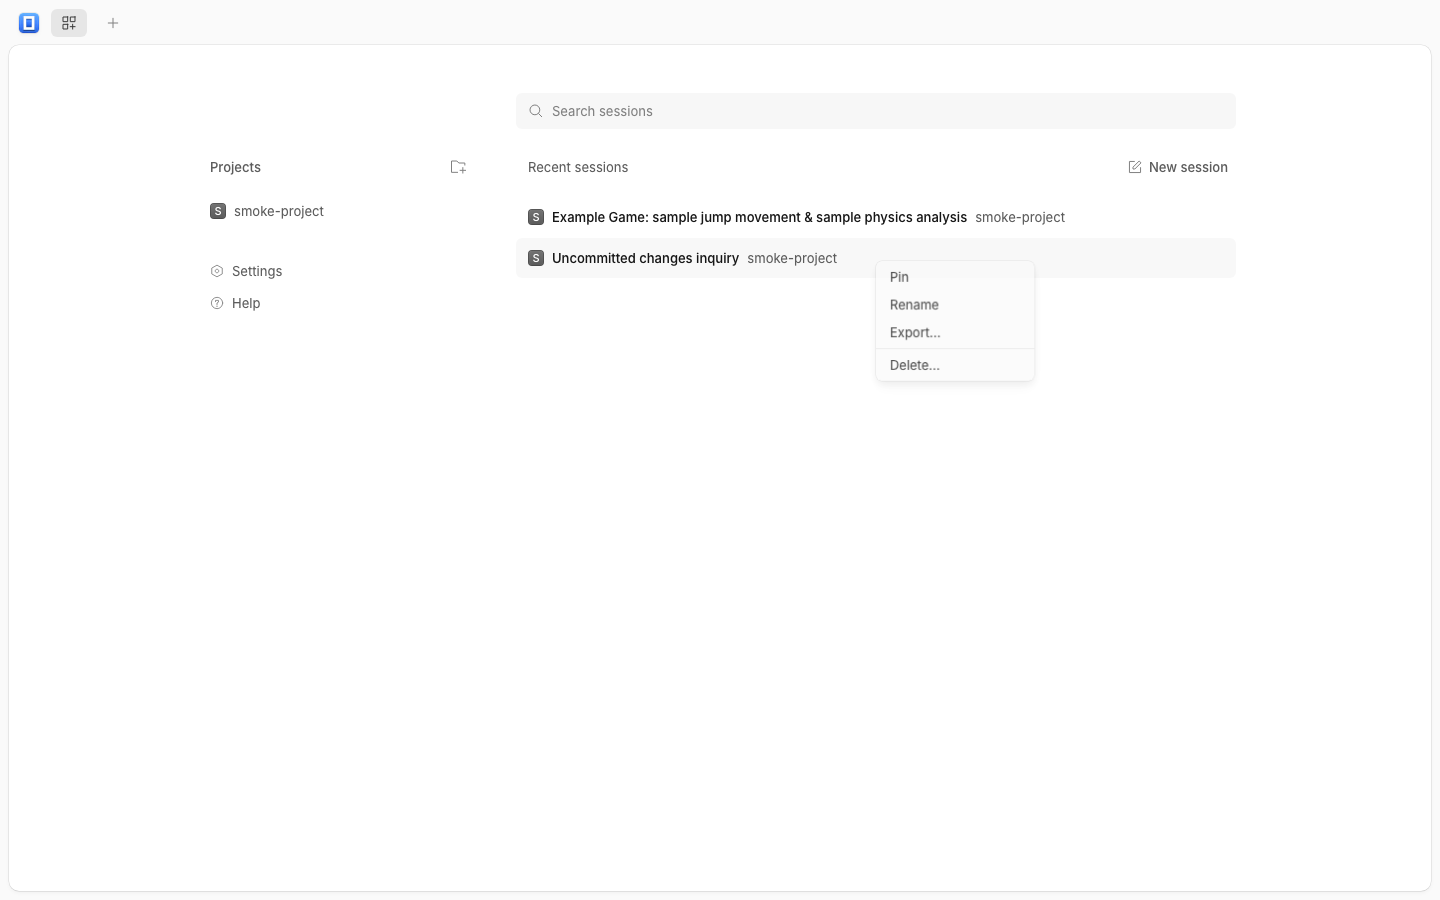The width and height of the screenshot is (1440, 900).
Task: Open Settings in the sidebar
Action: 246,271
